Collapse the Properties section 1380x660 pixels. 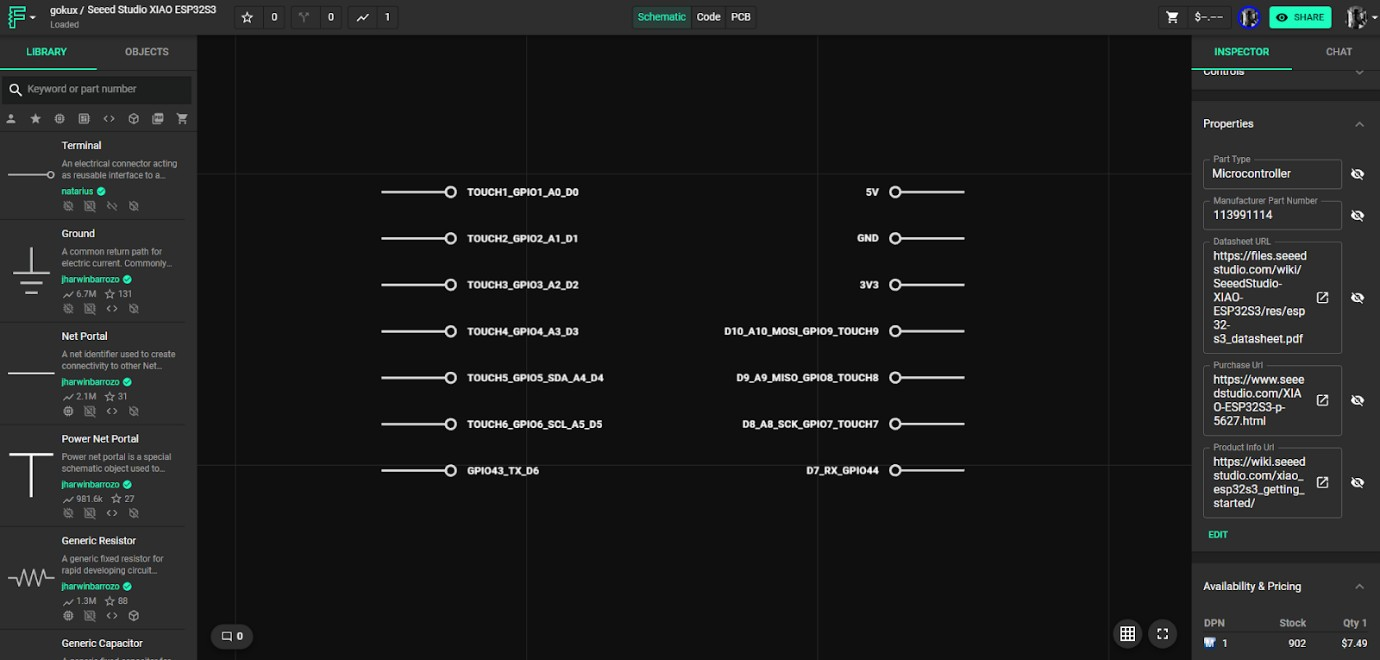click(1359, 124)
